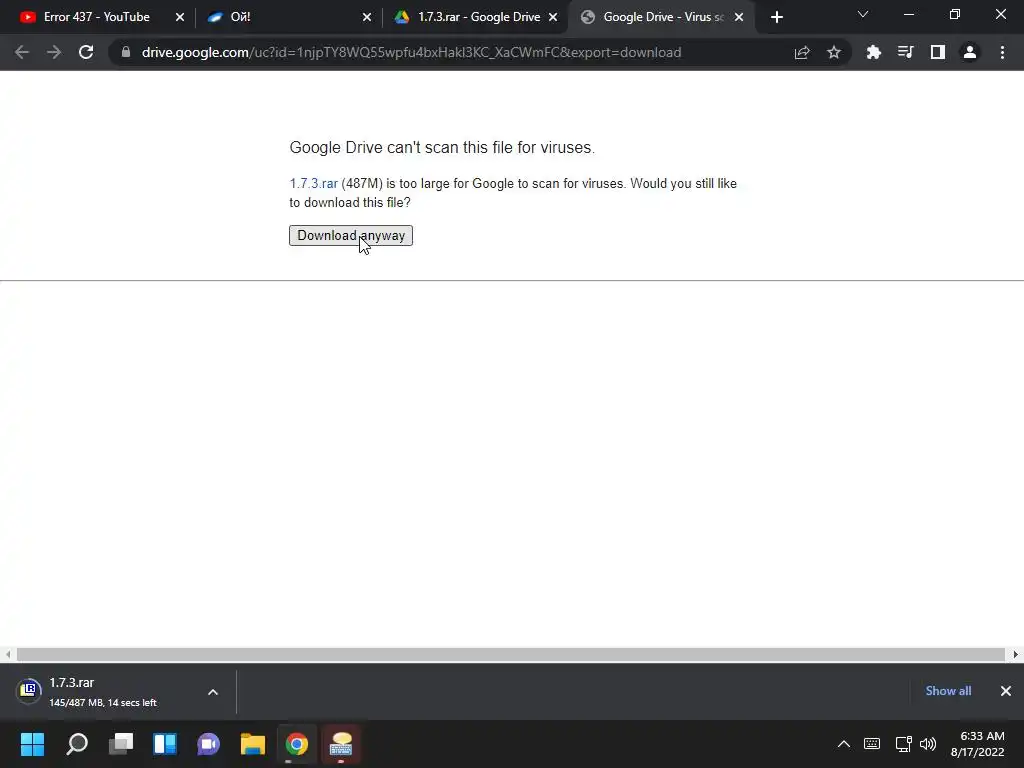Toggle the browser side panel

(x=938, y=52)
